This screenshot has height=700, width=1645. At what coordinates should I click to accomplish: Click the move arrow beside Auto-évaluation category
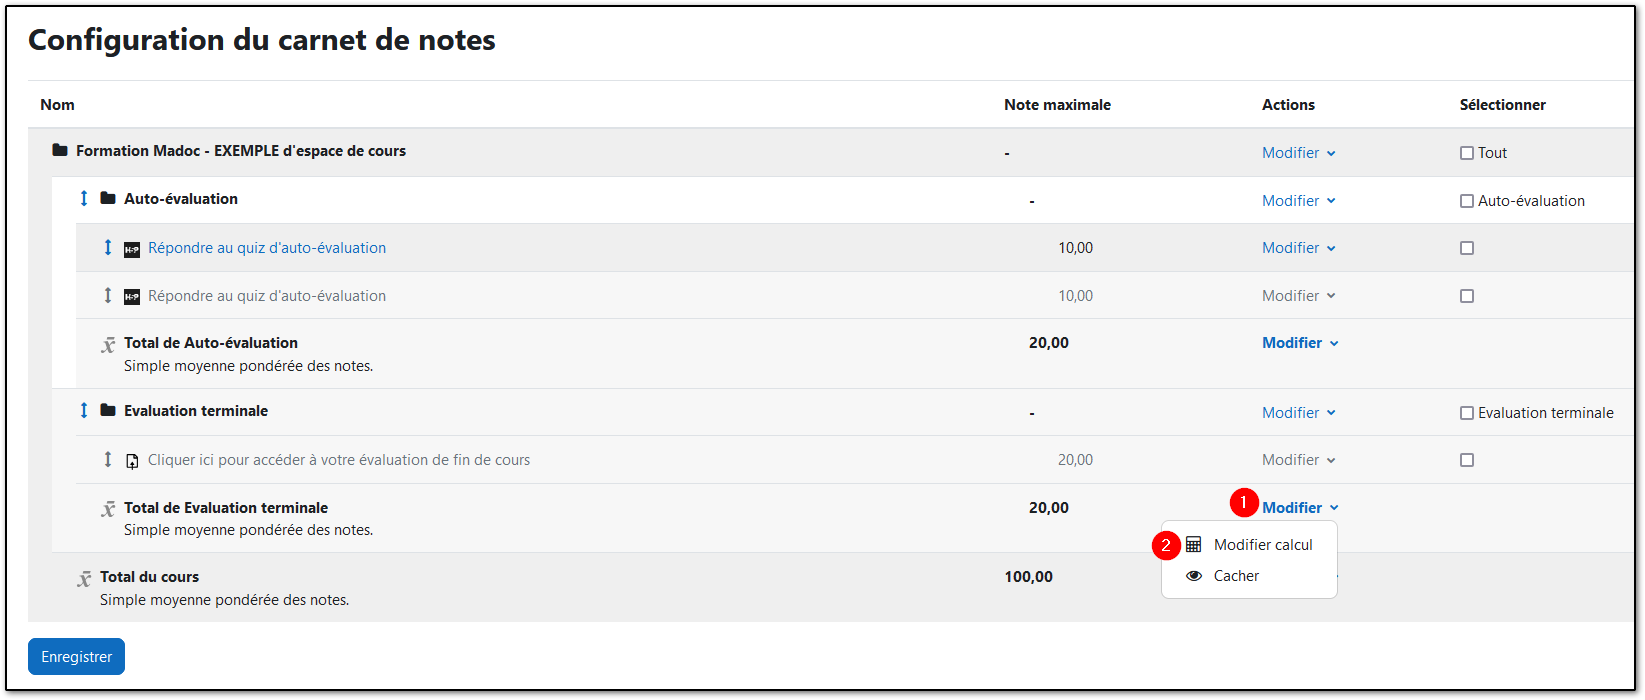pos(84,199)
